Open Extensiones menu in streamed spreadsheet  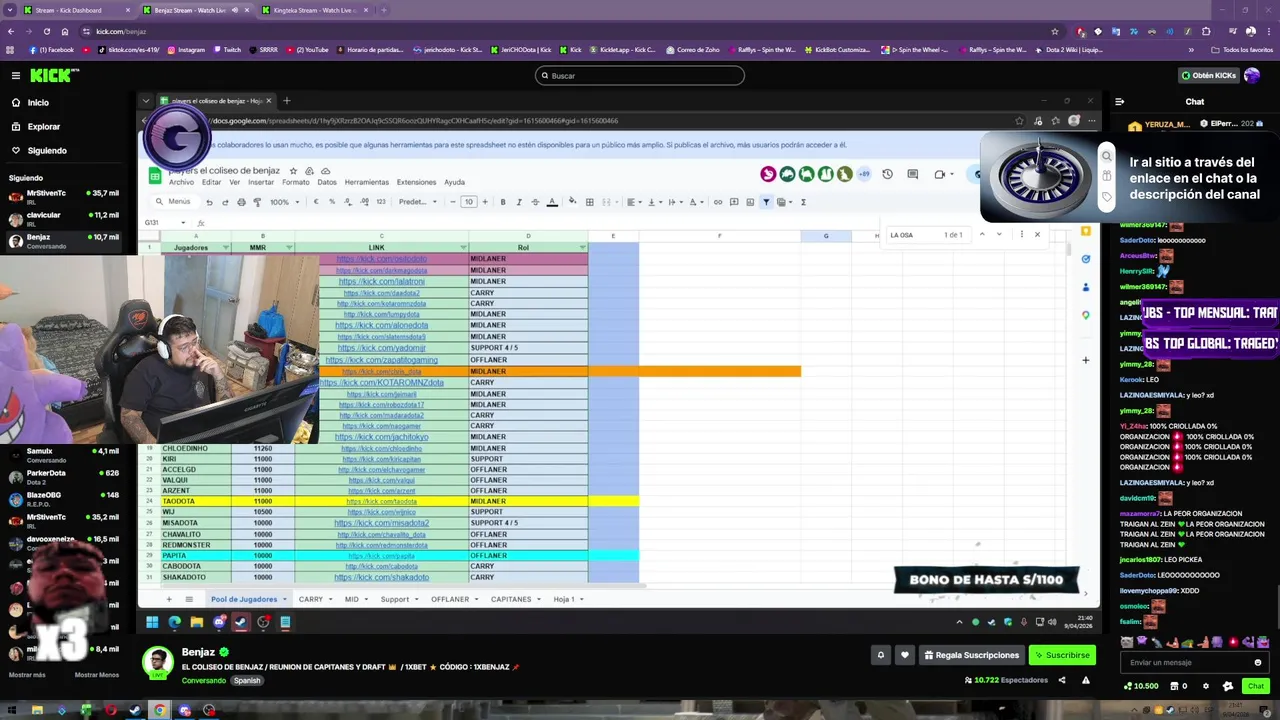(416, 182)
